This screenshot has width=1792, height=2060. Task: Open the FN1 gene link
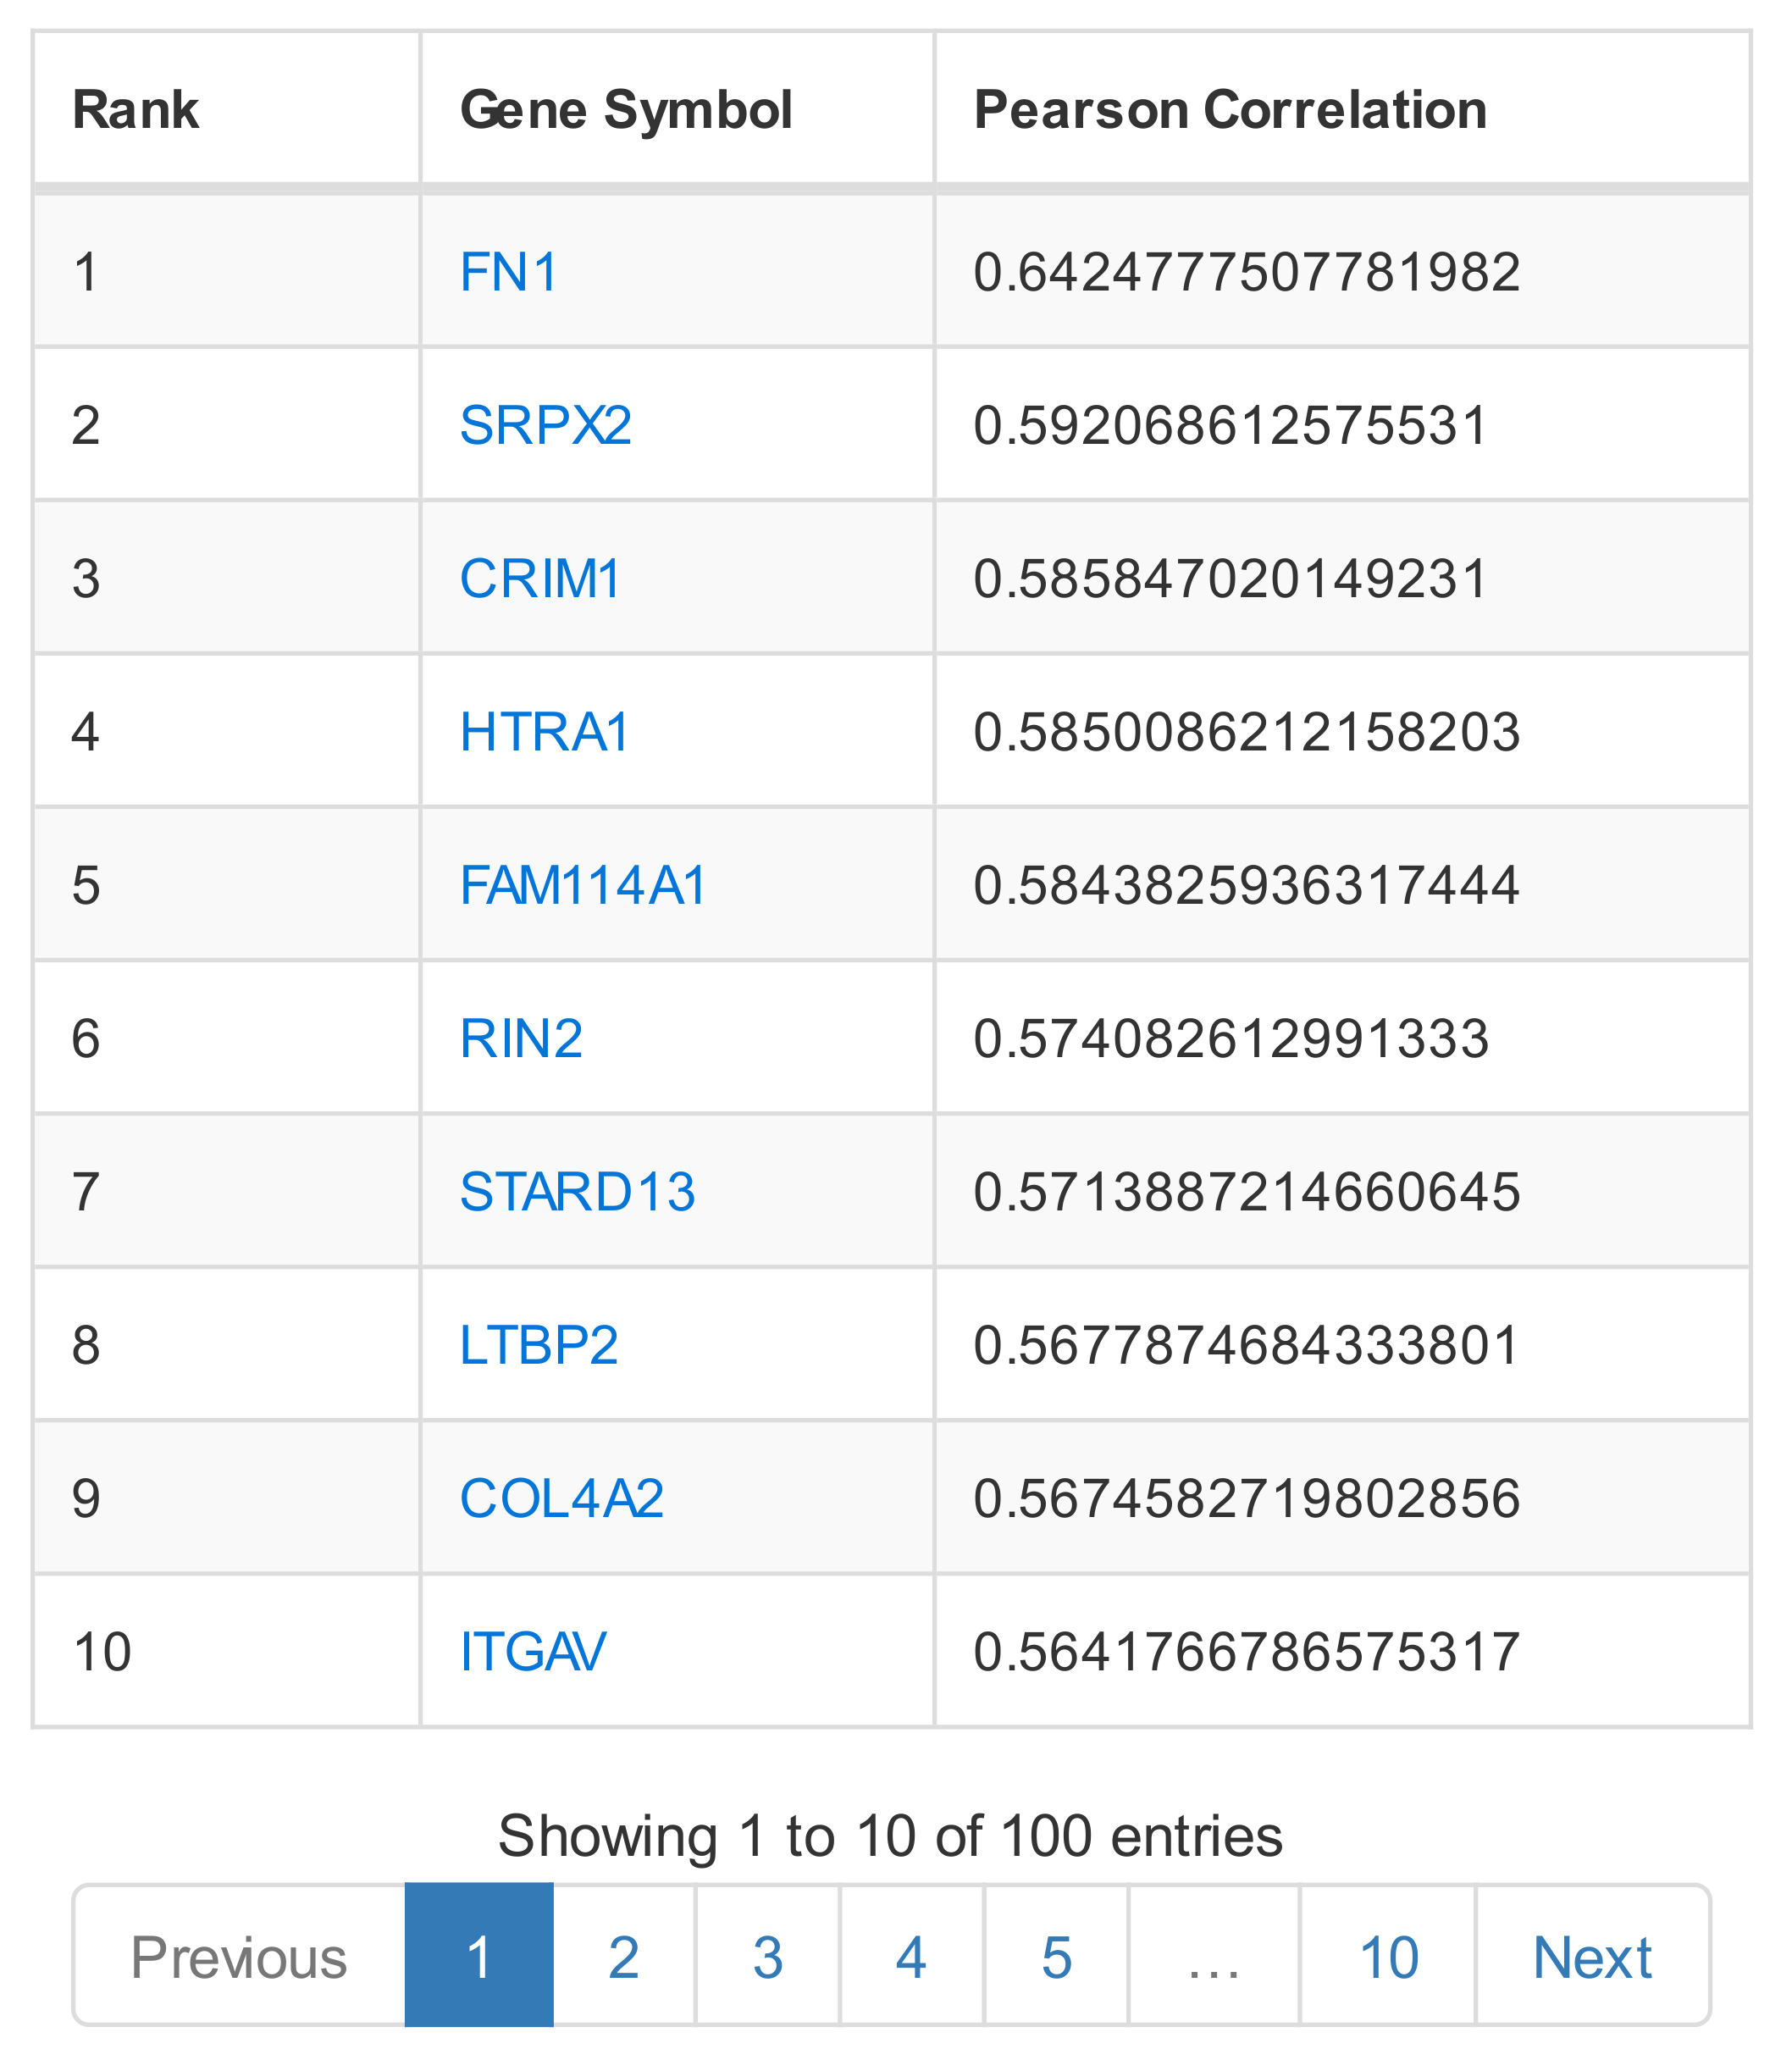pyautogui.click(x=508, y=272)
